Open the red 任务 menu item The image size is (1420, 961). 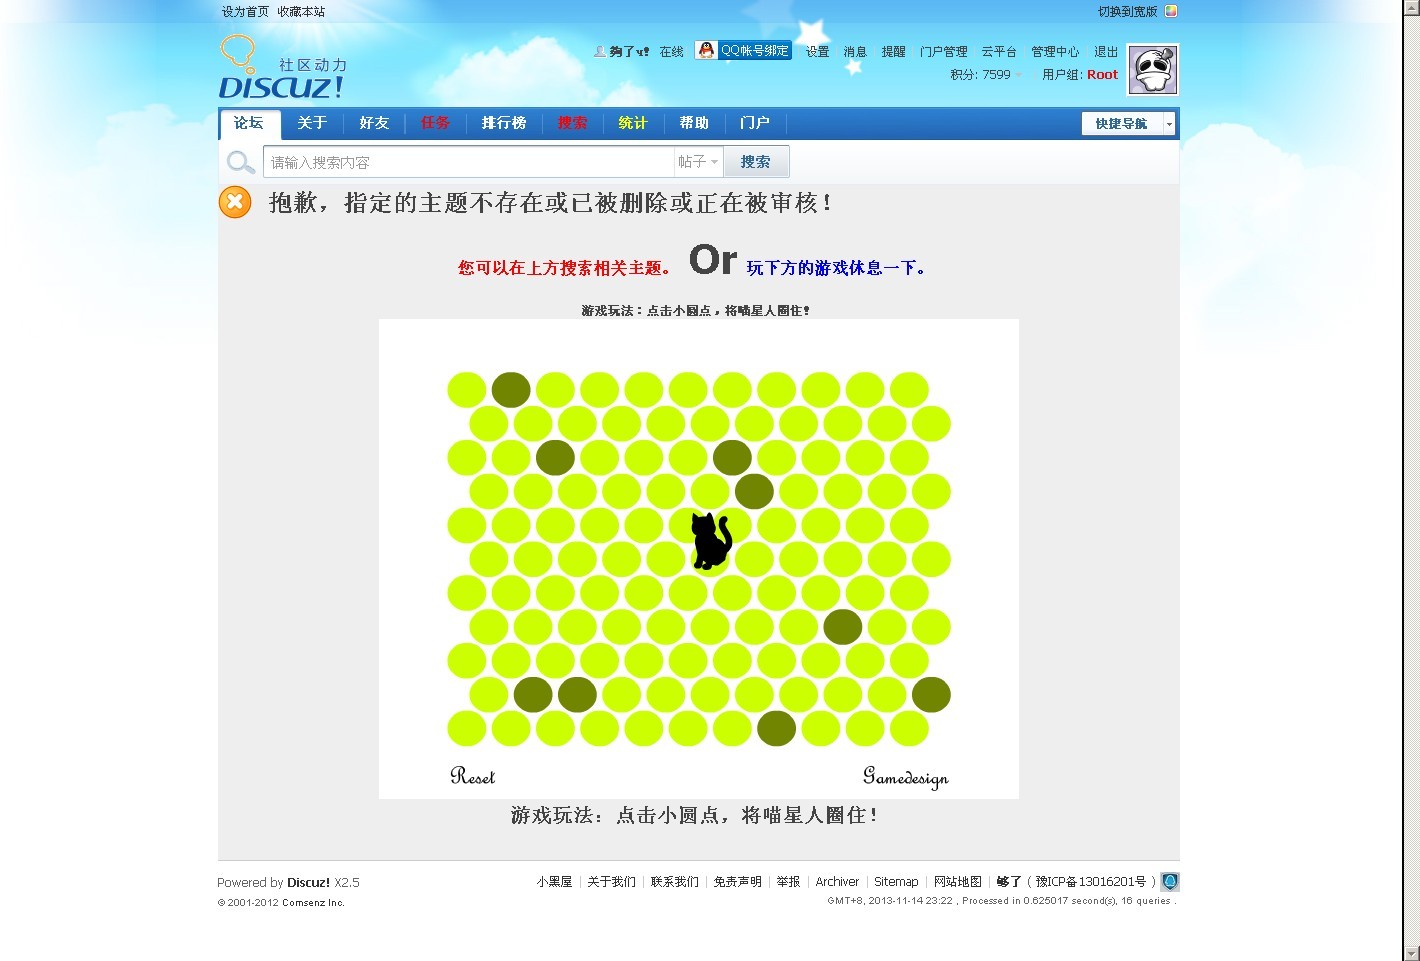tap(435, 123)
